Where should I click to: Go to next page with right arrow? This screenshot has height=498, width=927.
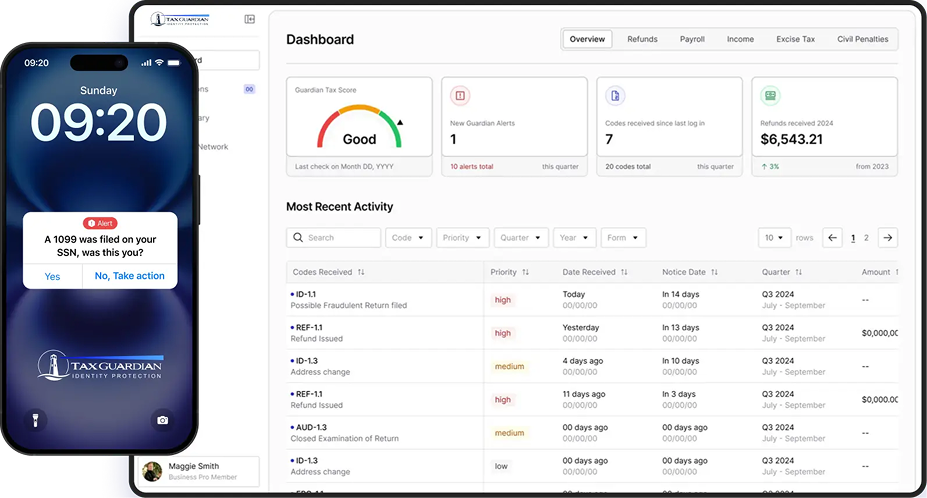[x=887, y=238]
